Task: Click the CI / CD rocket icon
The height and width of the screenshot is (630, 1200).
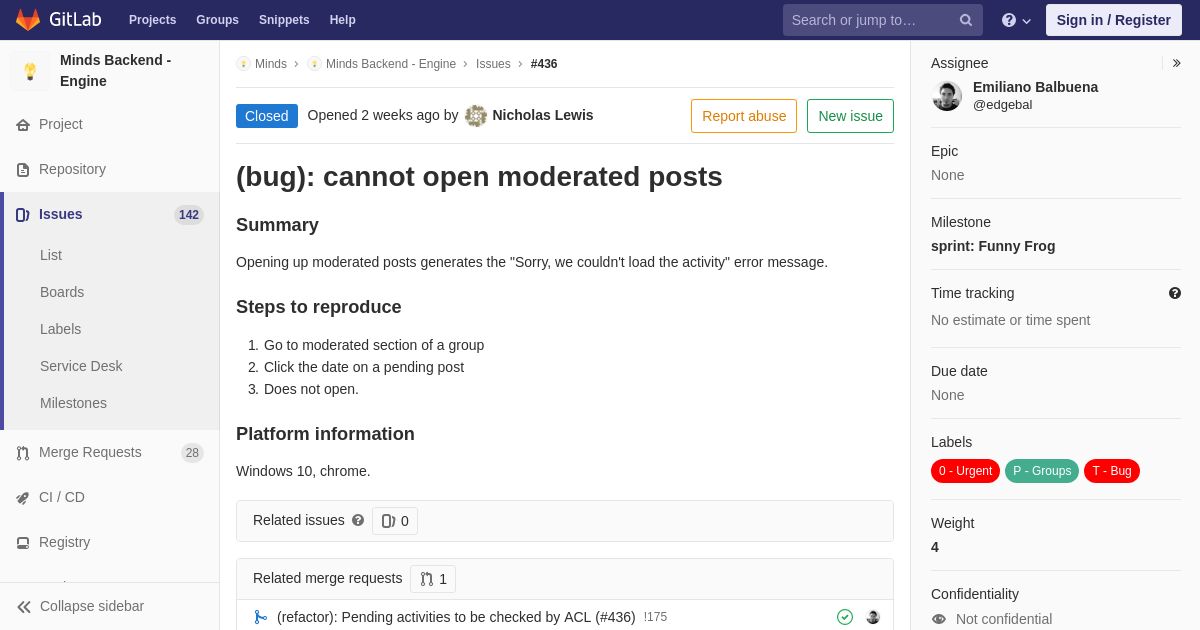Action: pyautogui.click(x=23, y=498)
